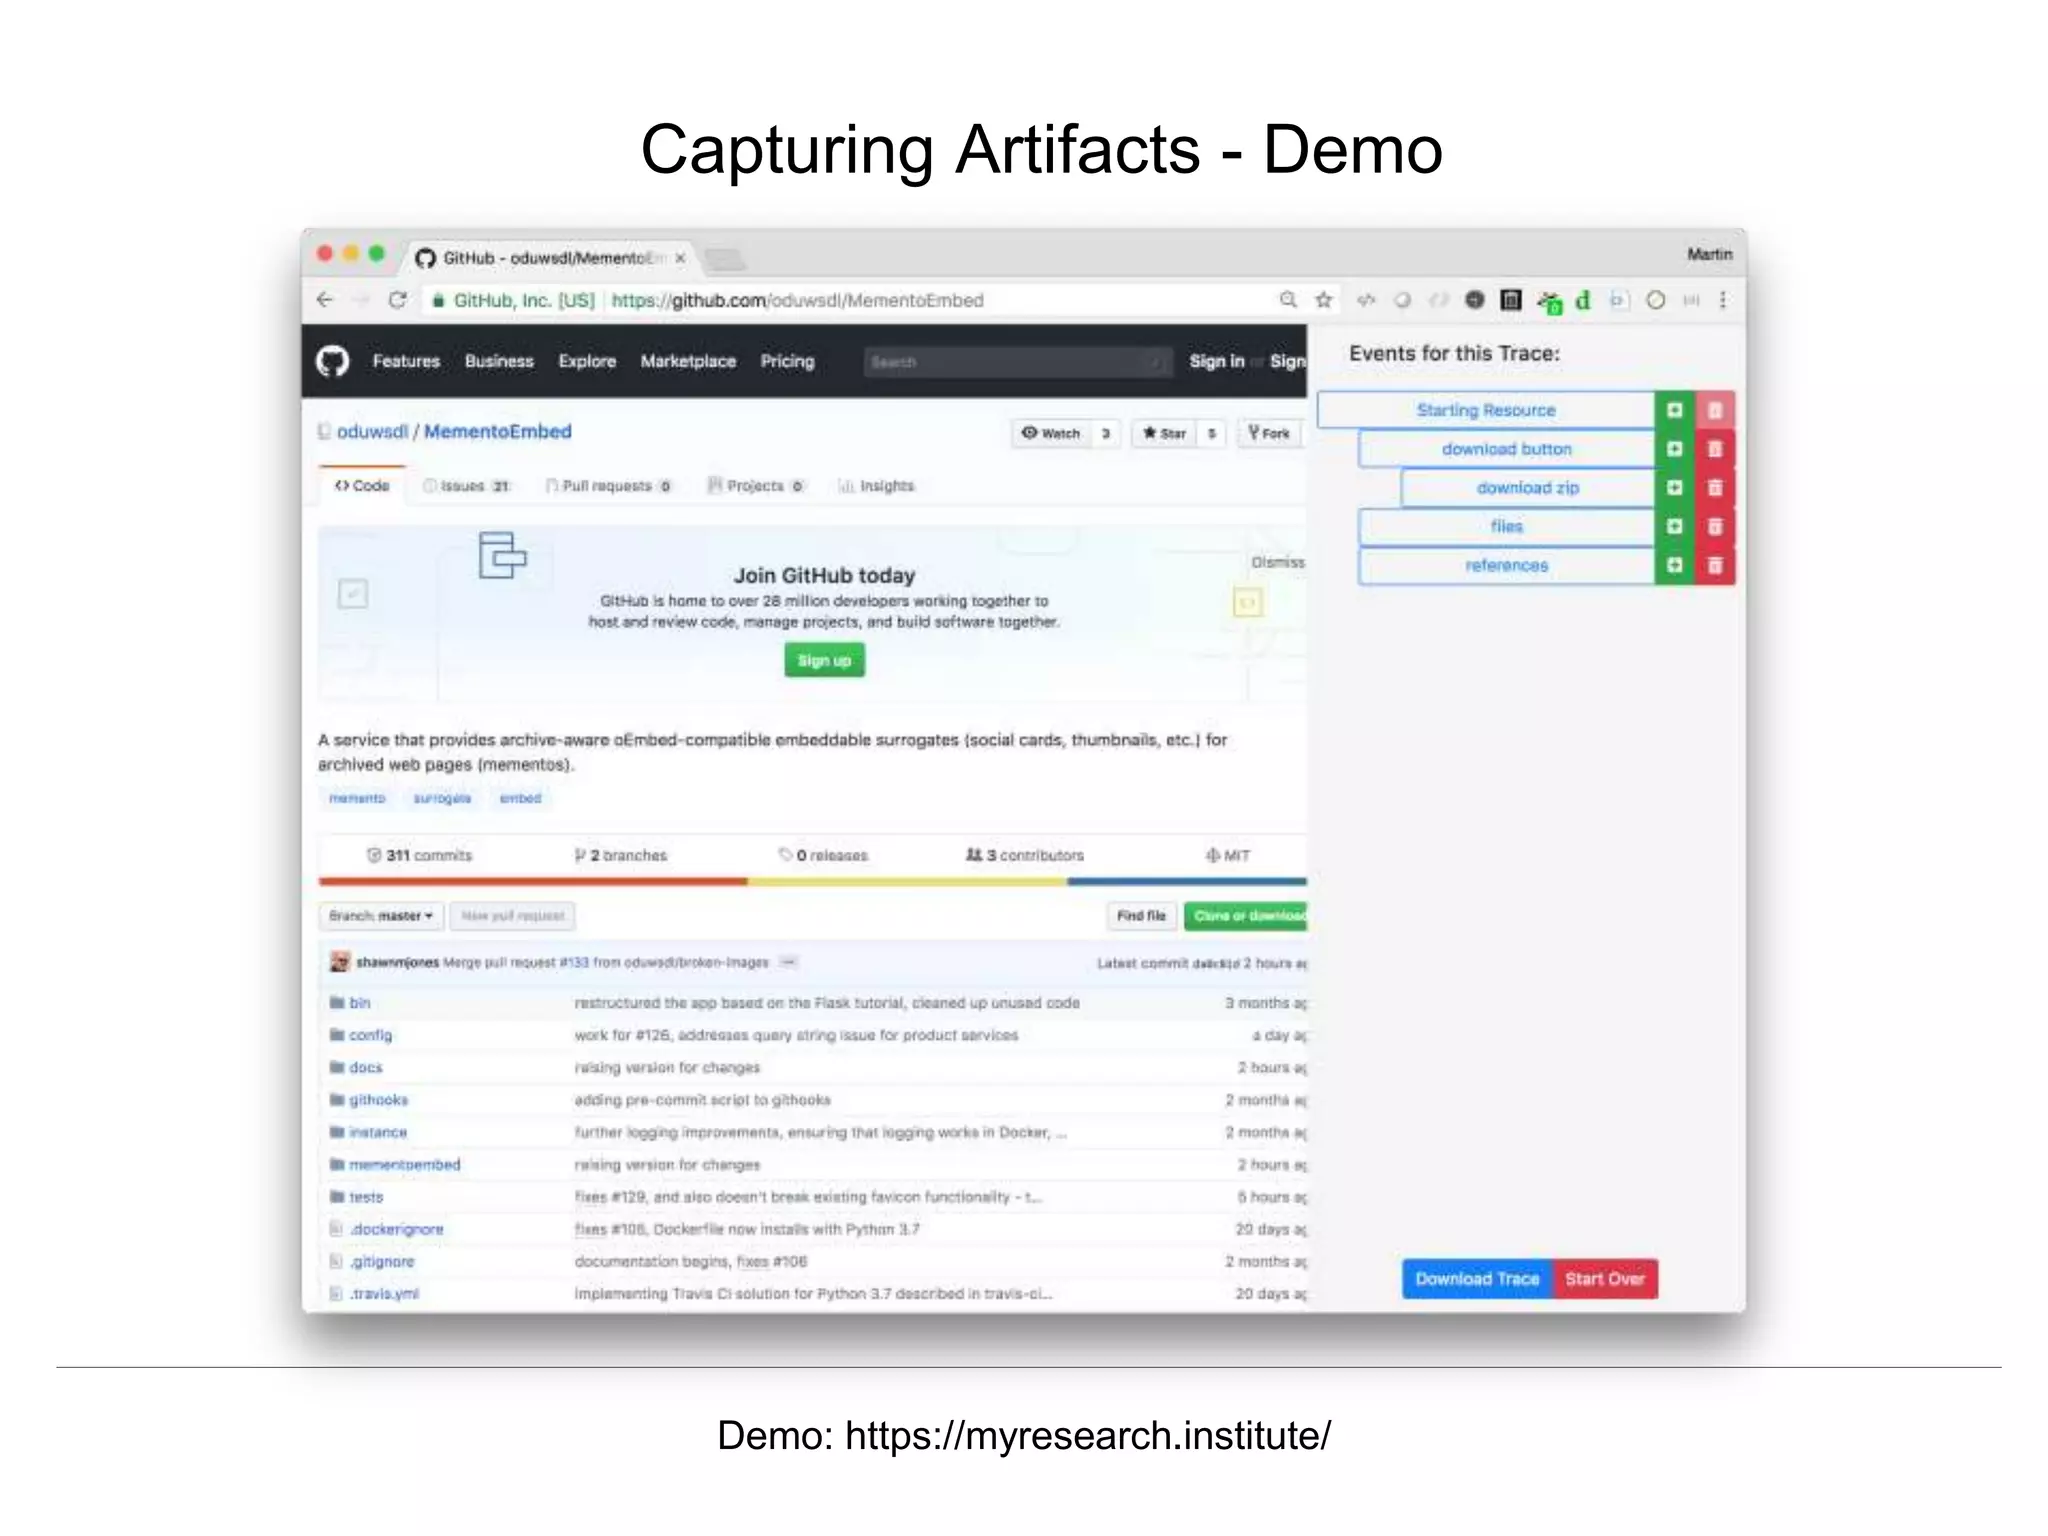Open tests folder
This screenshot has width=2048, height=1536.
[366, 1197]
